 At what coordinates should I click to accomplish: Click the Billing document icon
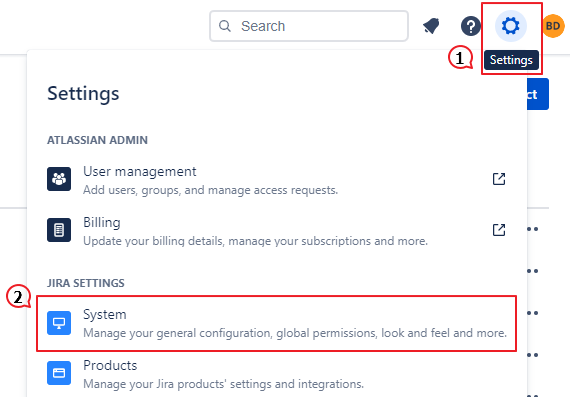pos(59,230)
